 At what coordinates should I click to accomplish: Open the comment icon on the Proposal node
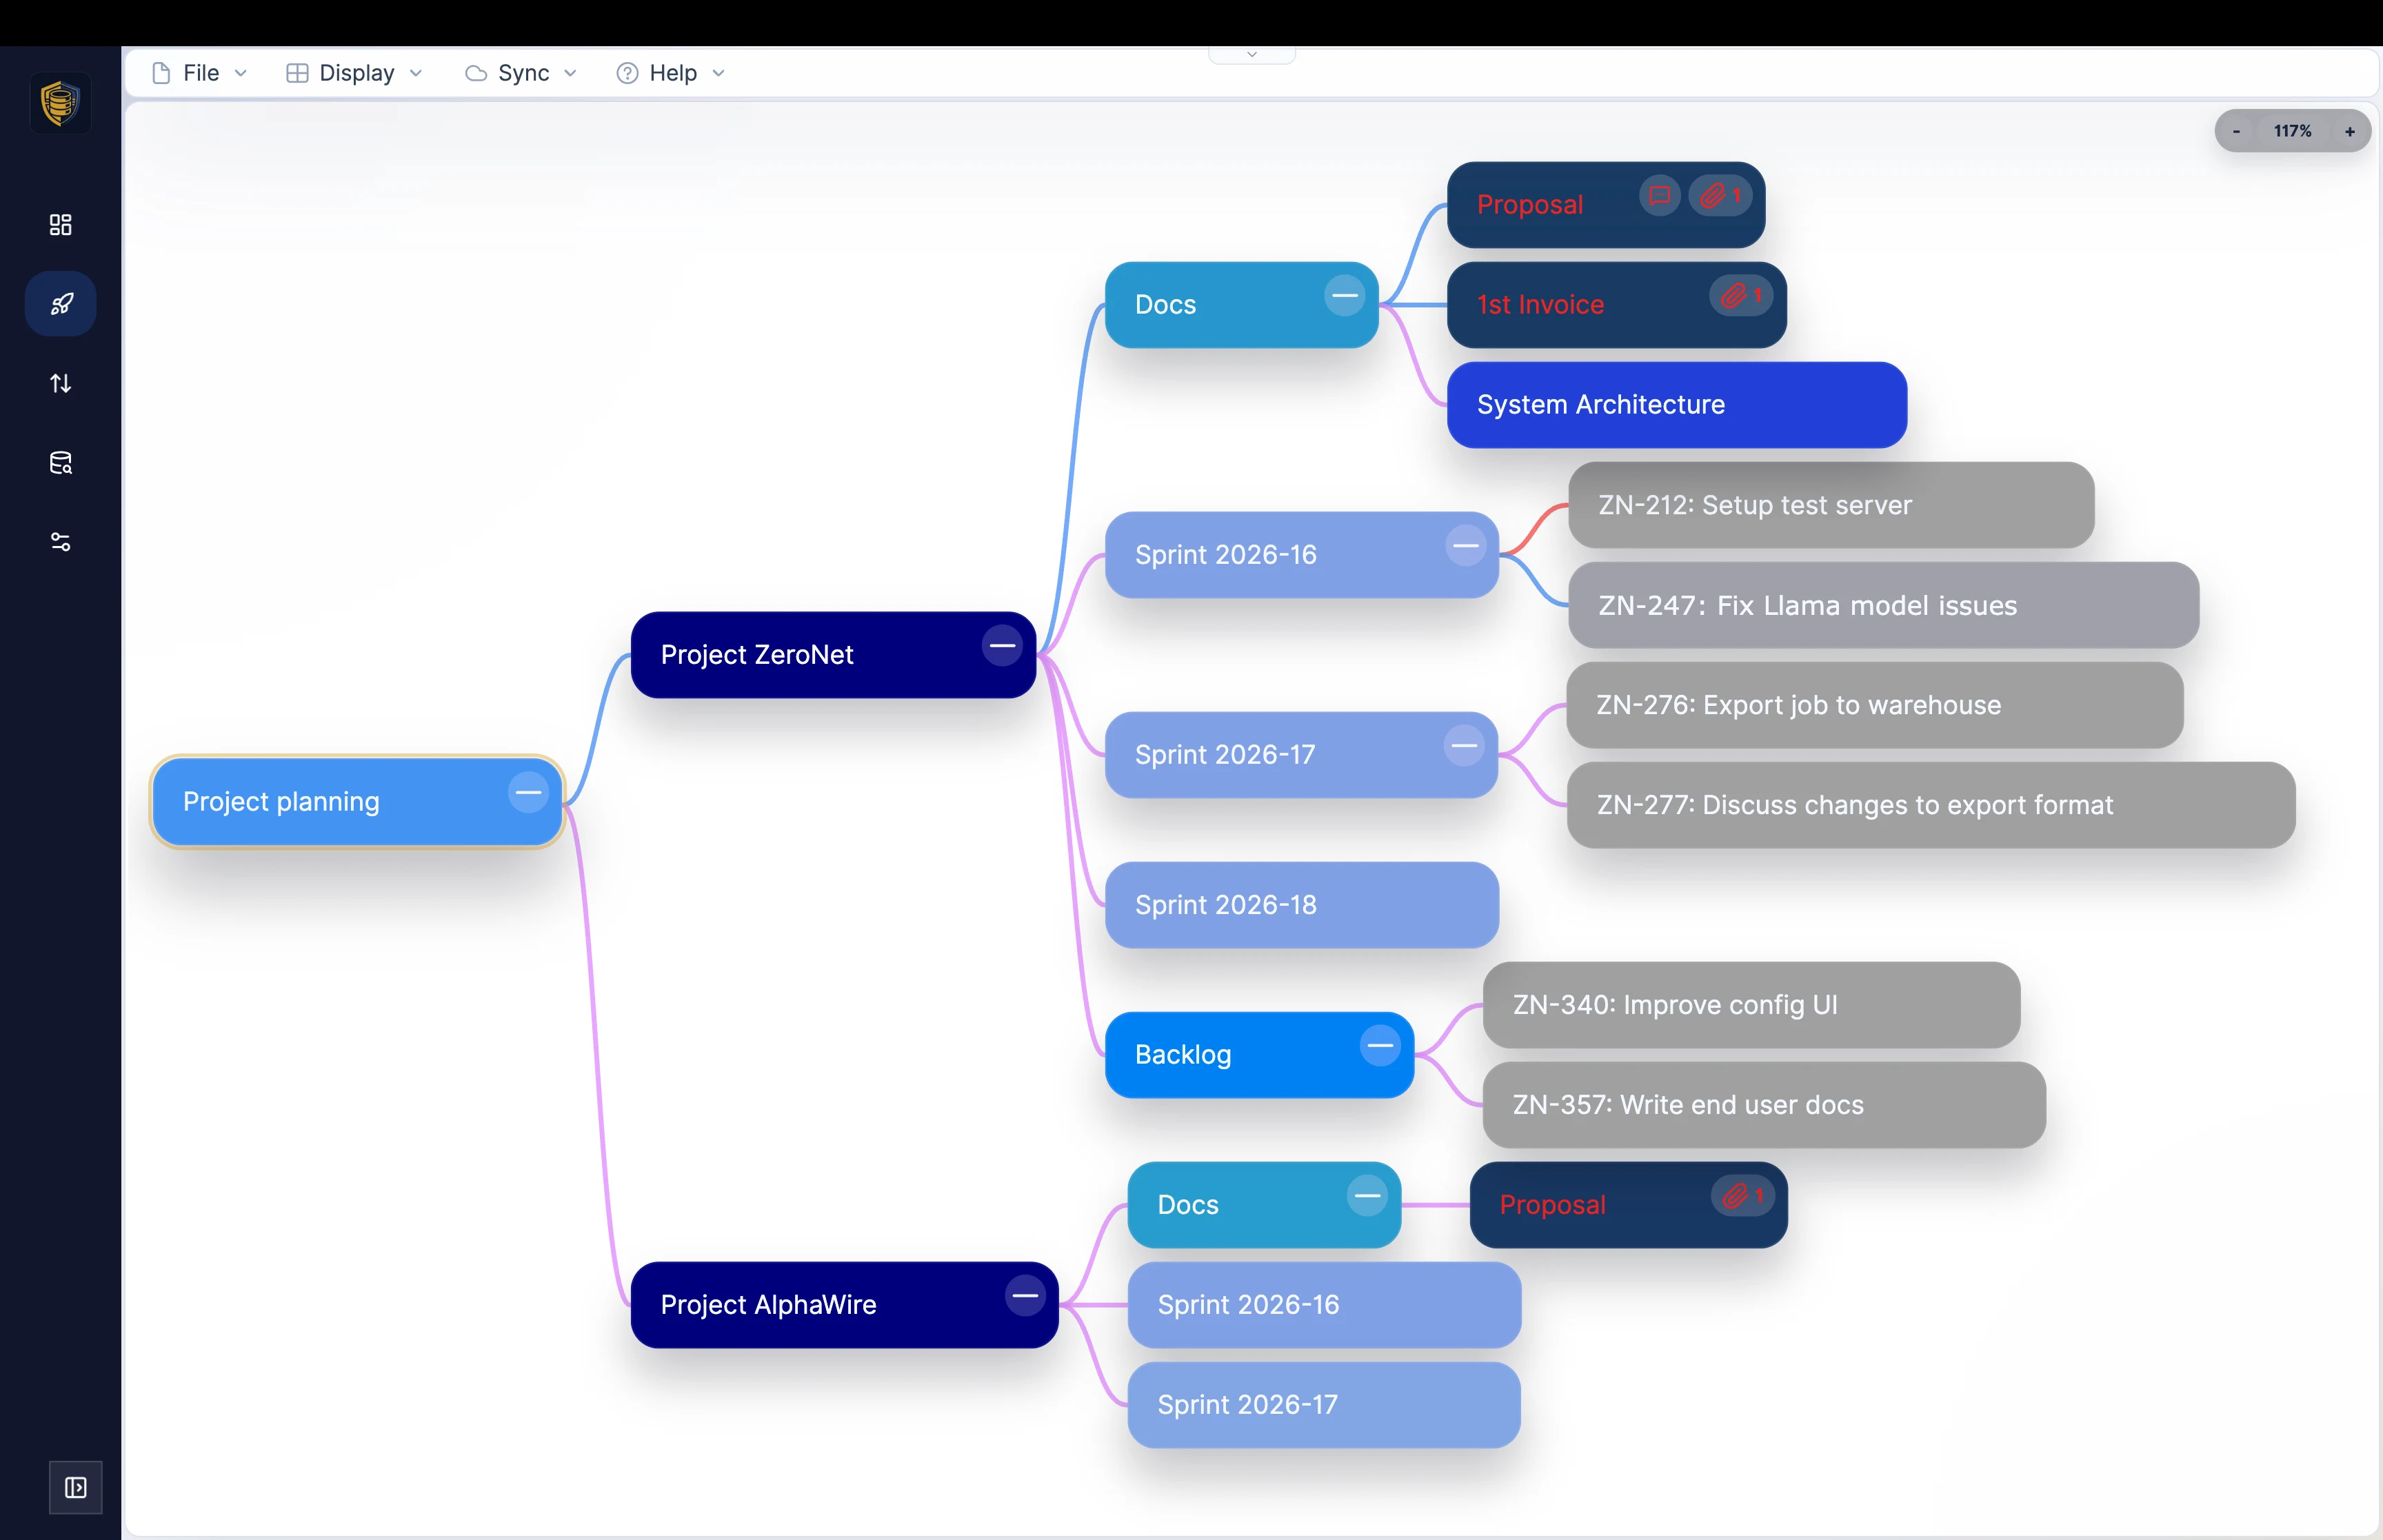(1658, 196)
